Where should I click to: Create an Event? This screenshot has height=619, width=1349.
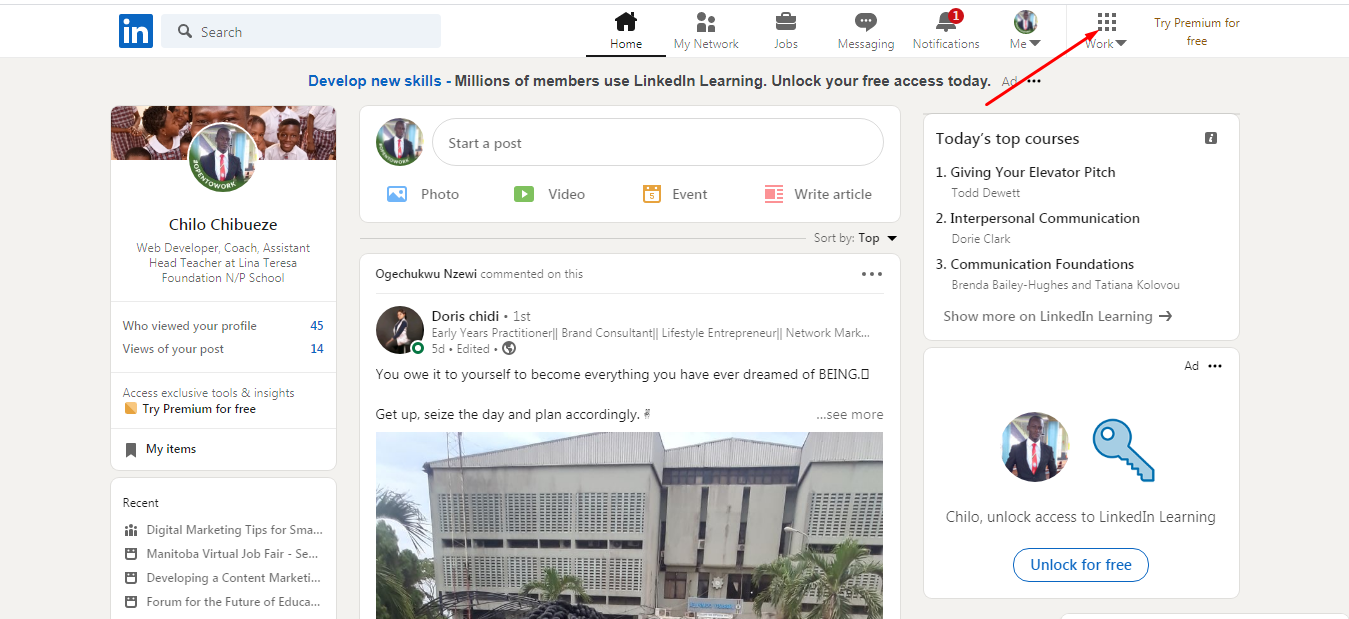675,194
